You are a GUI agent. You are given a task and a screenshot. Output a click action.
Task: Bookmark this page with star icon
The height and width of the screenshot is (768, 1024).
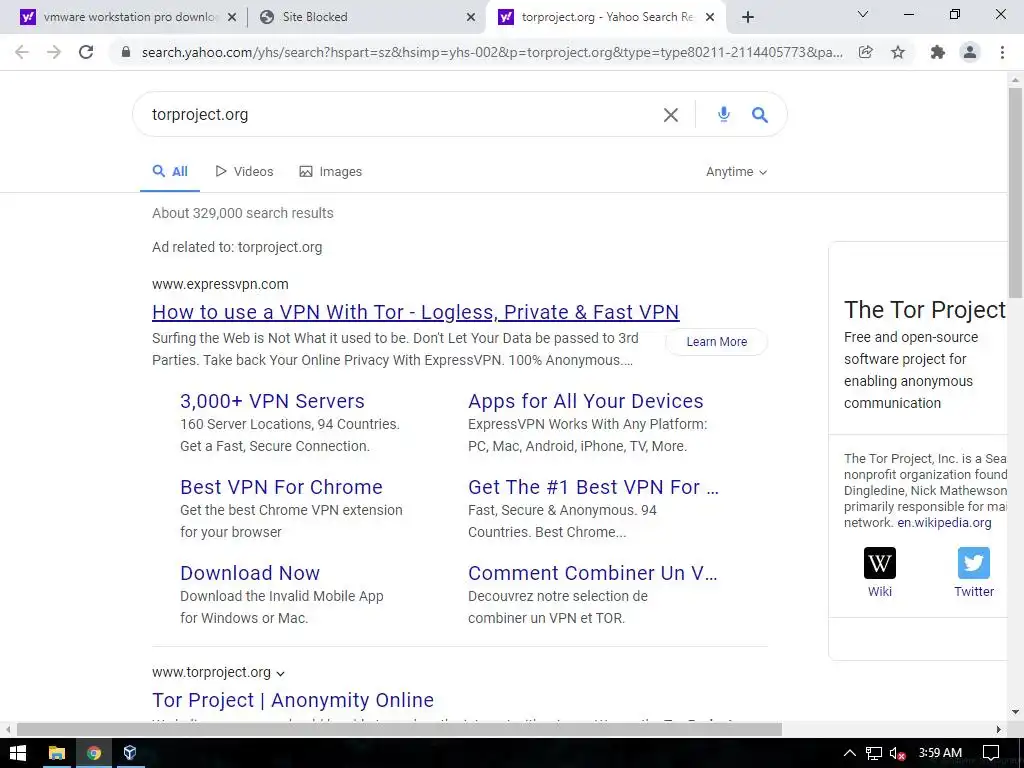898,52
